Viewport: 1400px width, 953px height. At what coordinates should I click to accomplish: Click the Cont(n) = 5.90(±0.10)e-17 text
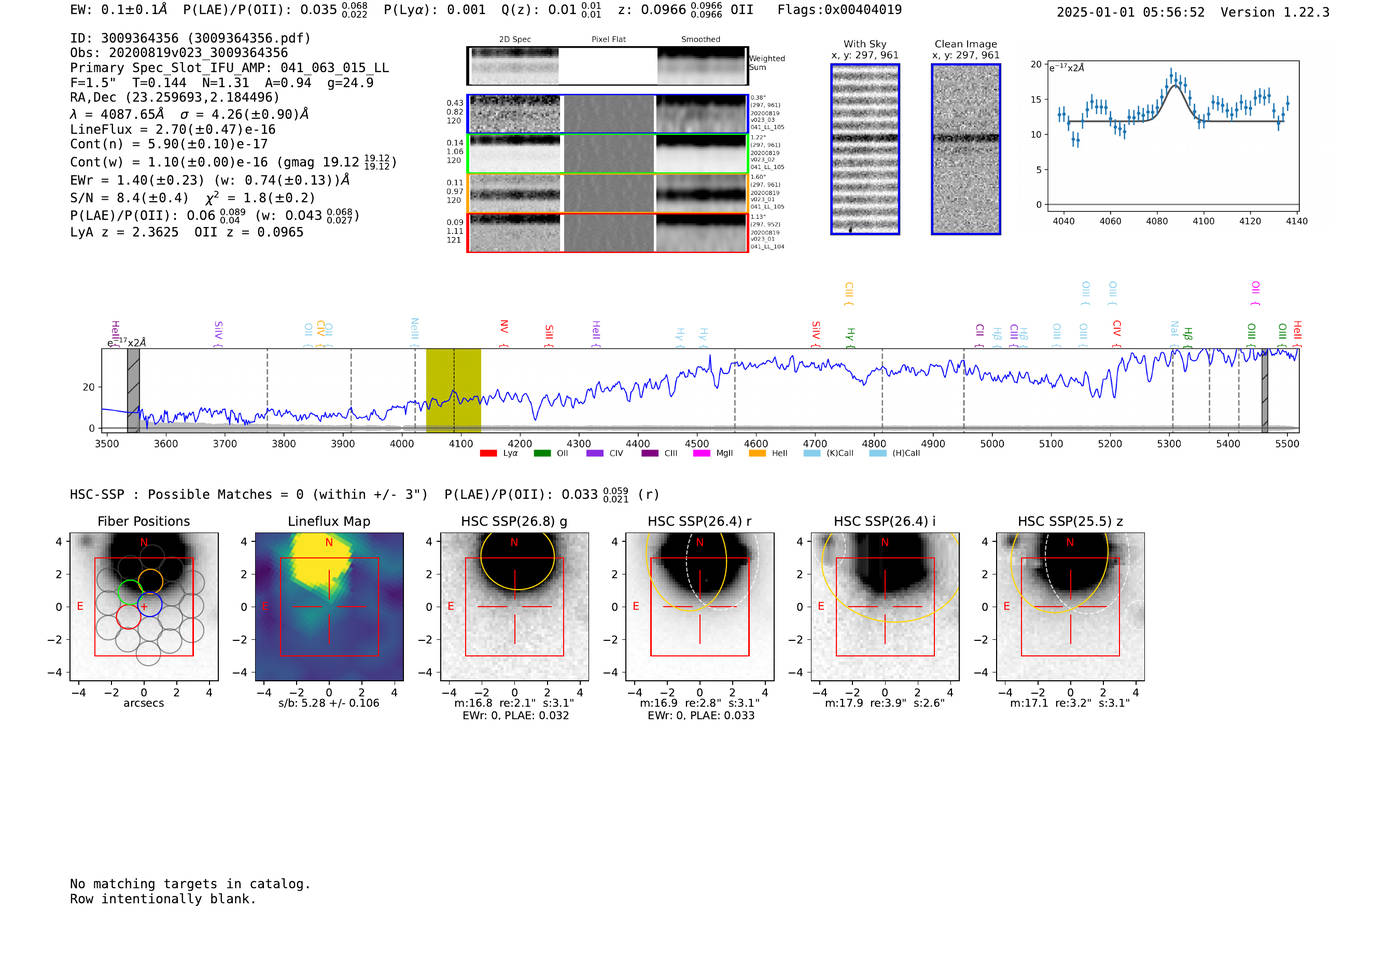[169, 144]
